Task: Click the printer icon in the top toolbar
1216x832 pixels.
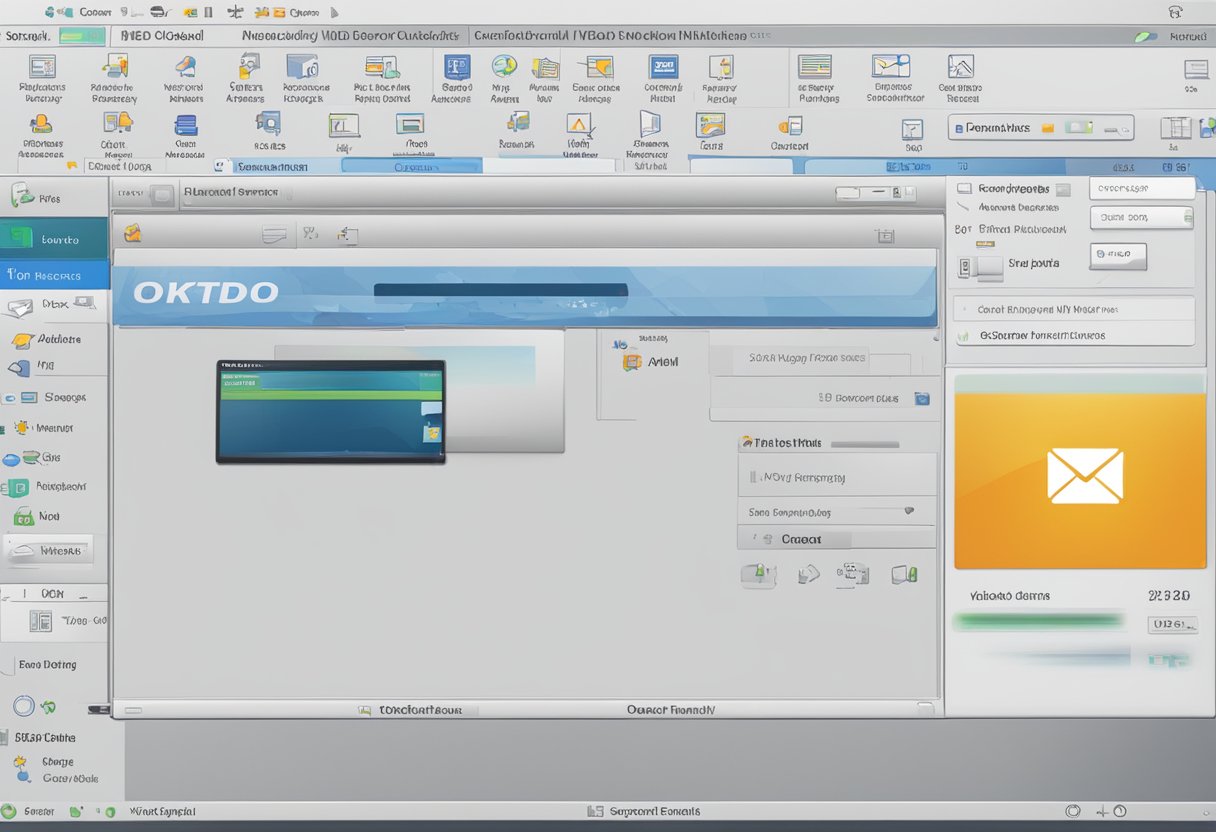Action: [x=158, y=11]
